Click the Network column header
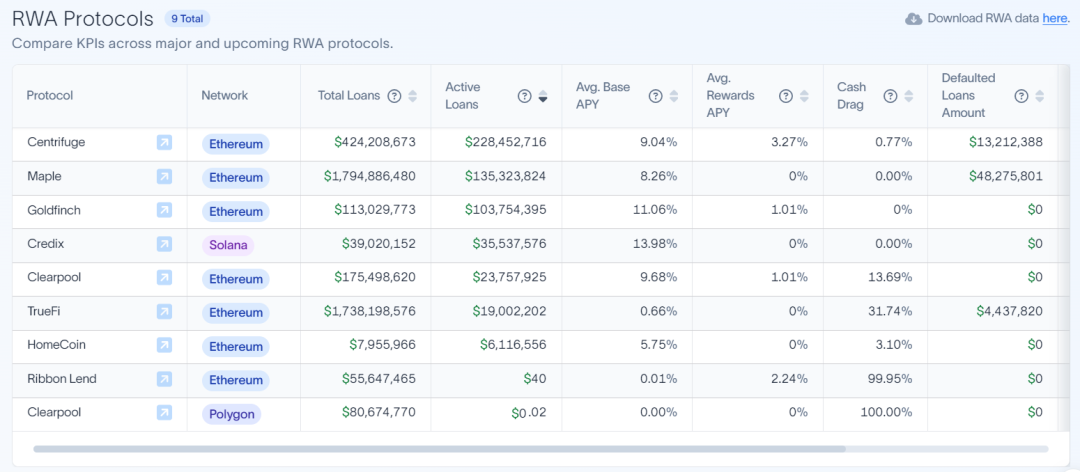The width and height of the screenshot is (1080, 472). tap(225, 96)
